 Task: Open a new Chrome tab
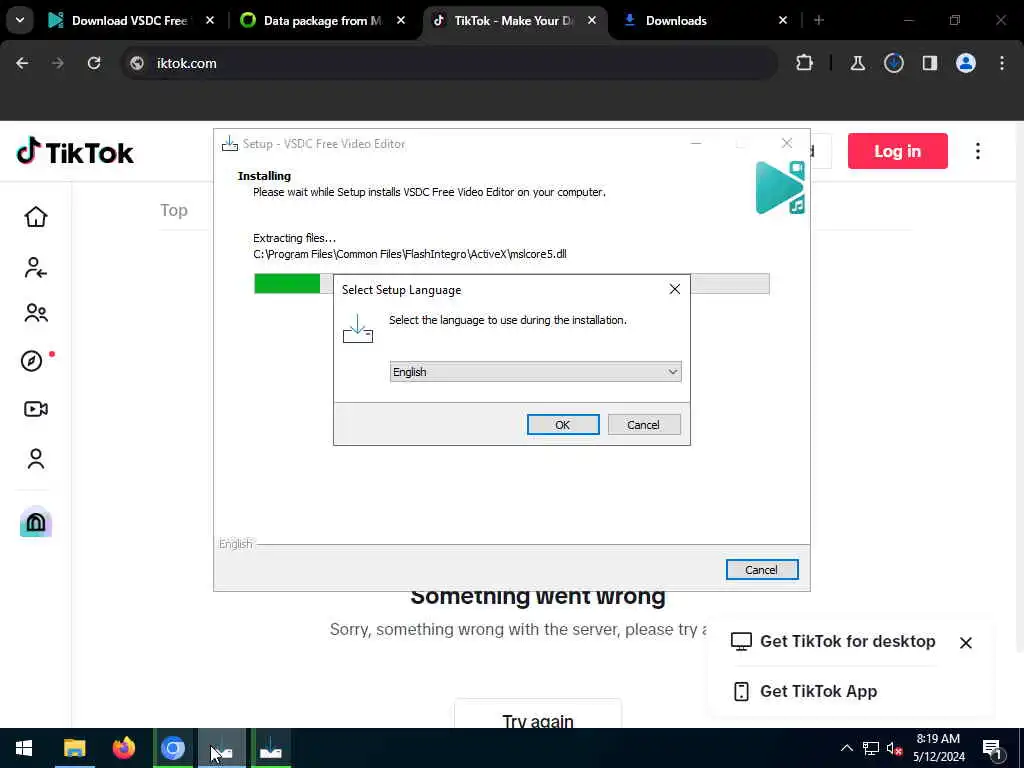pos(819,20)
